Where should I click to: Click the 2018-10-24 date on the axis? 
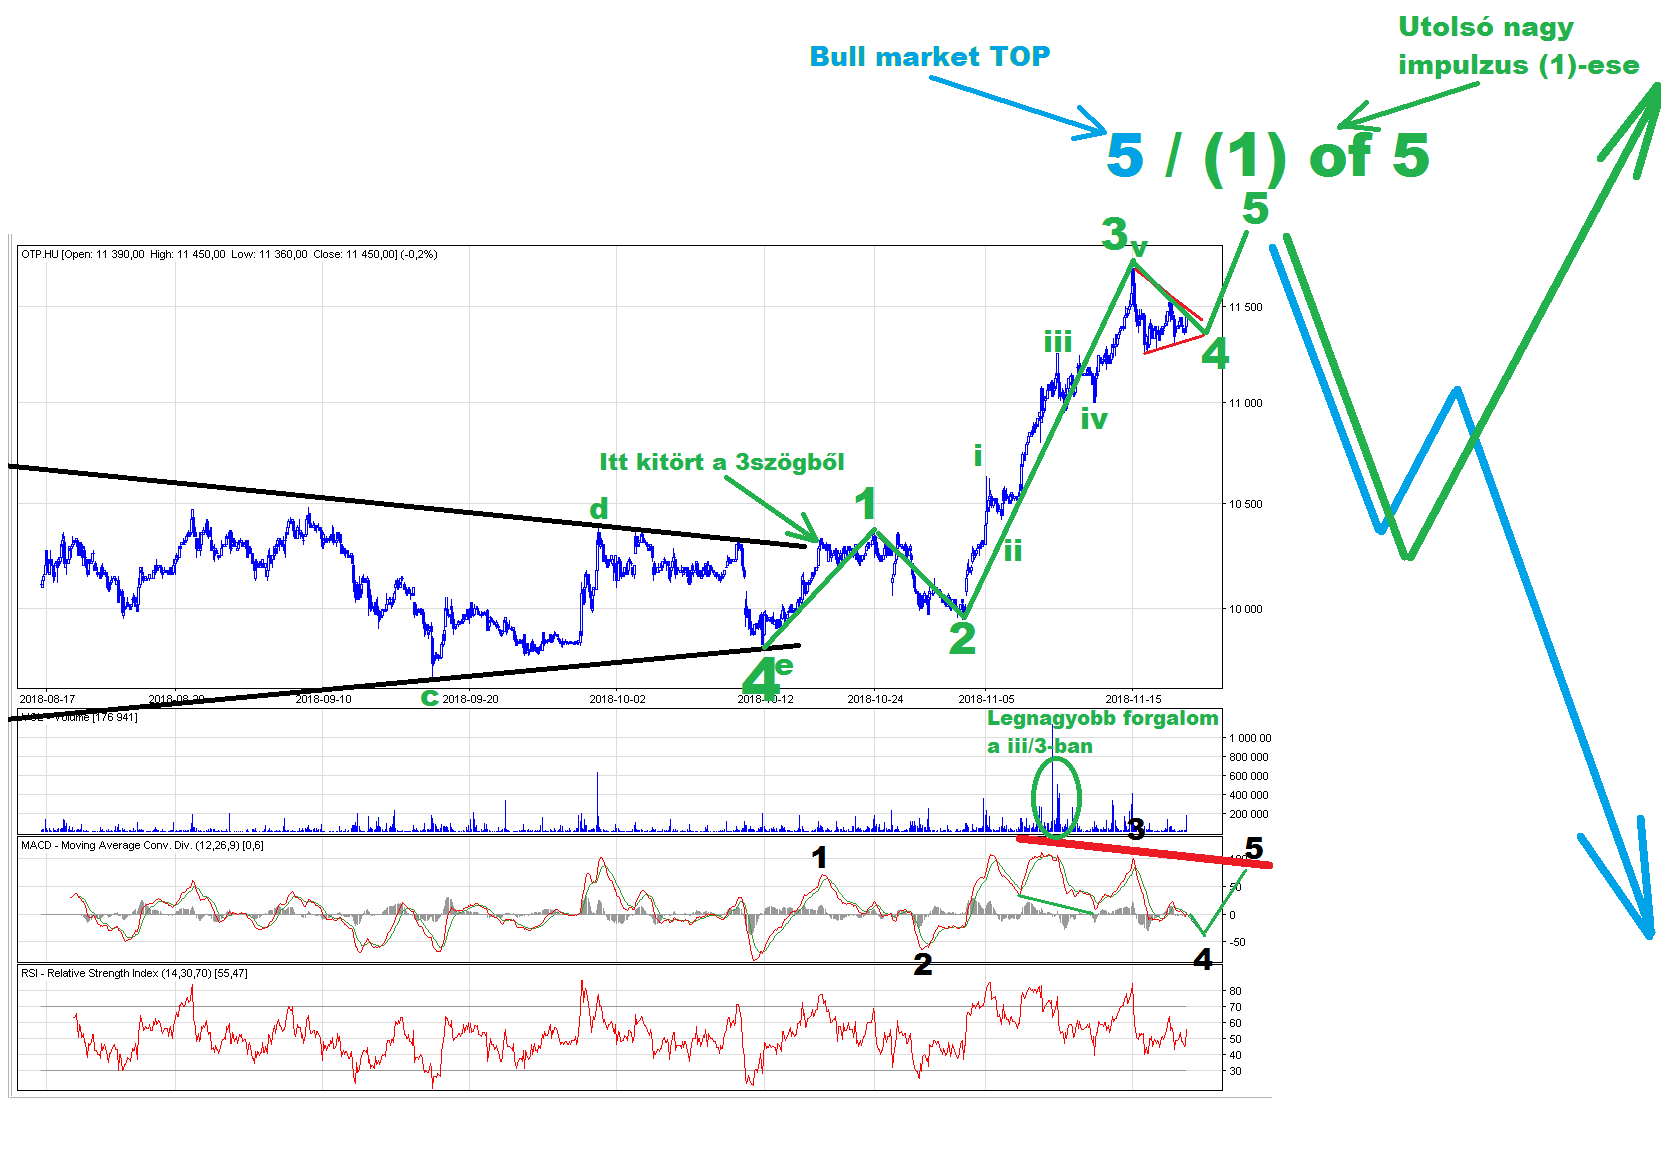875,699
